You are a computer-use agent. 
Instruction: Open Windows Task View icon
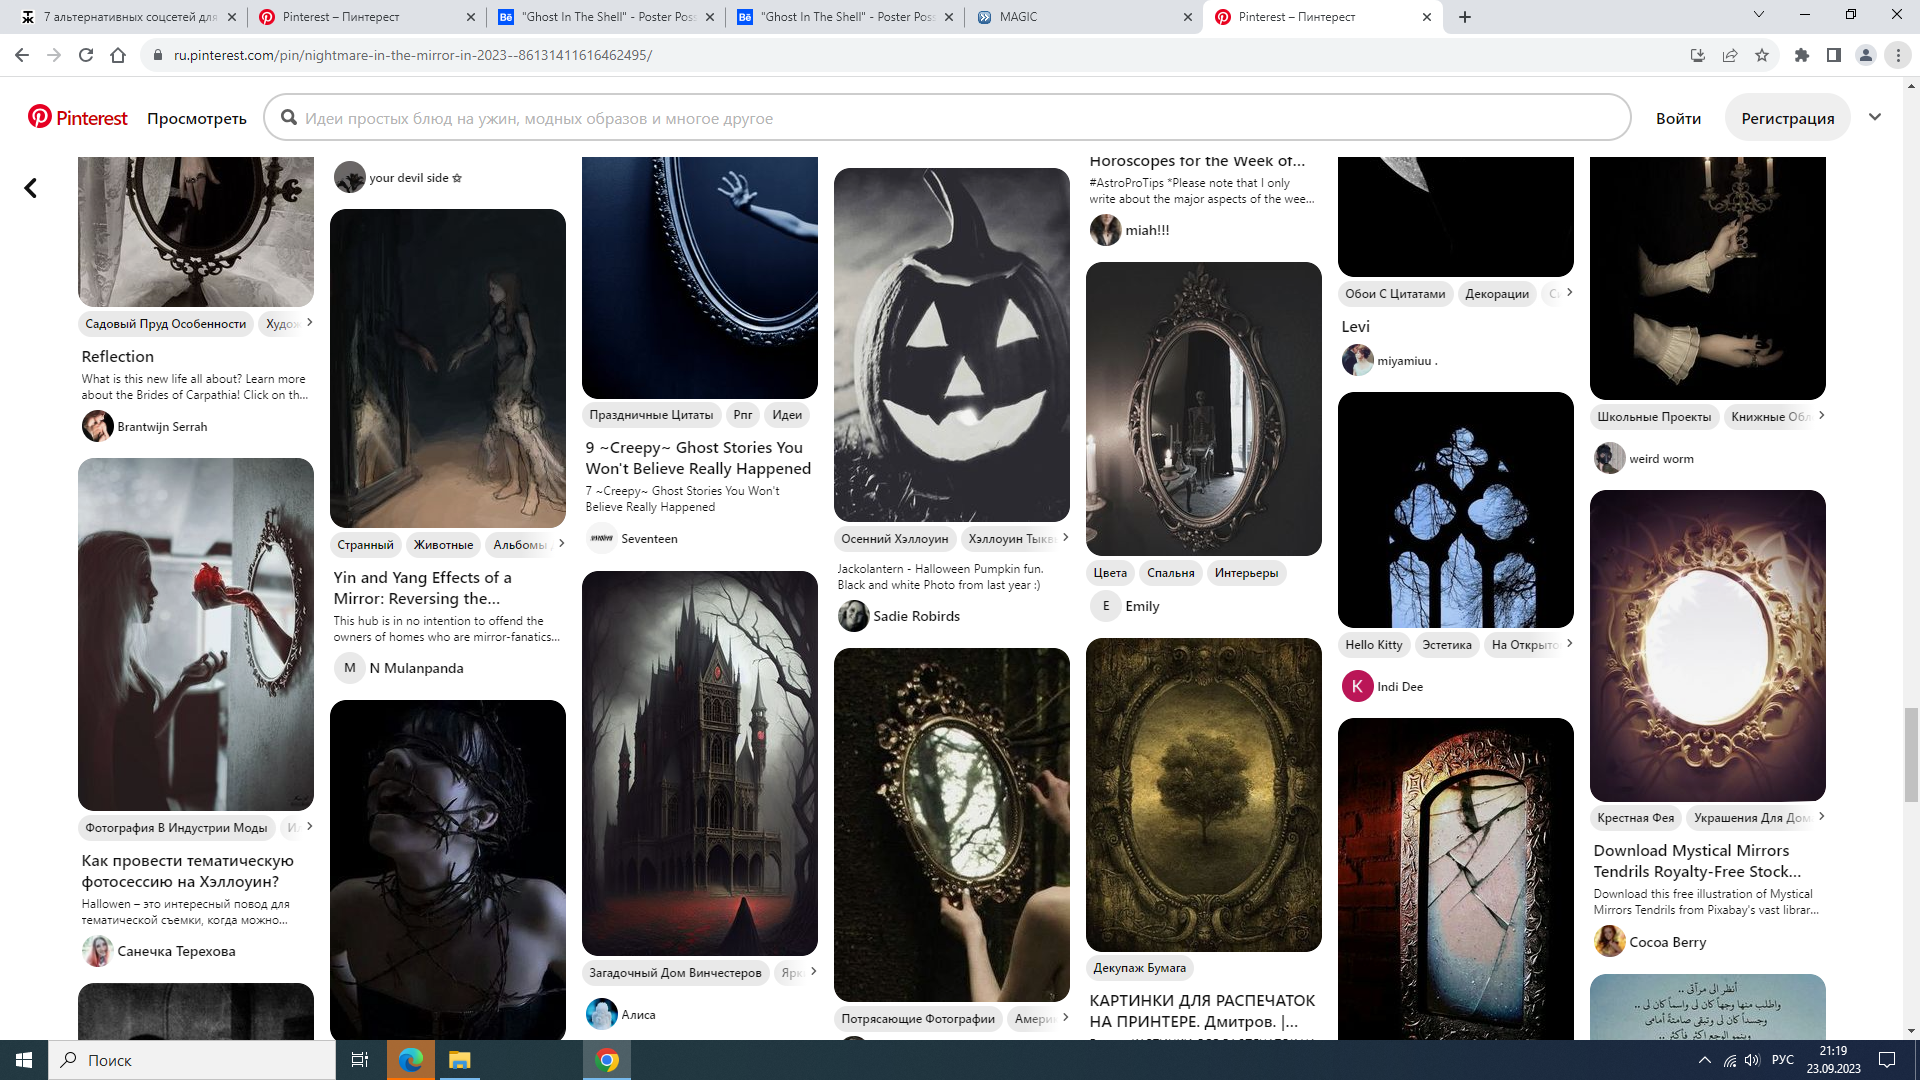tap(360, 1060)
